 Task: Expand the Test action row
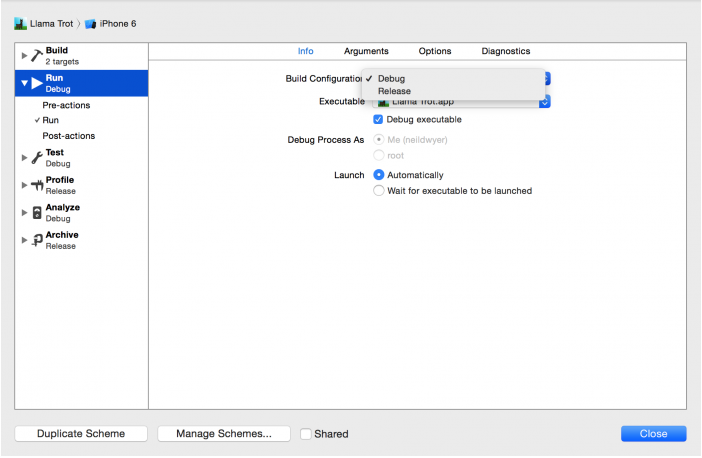(x=24, y=158)
